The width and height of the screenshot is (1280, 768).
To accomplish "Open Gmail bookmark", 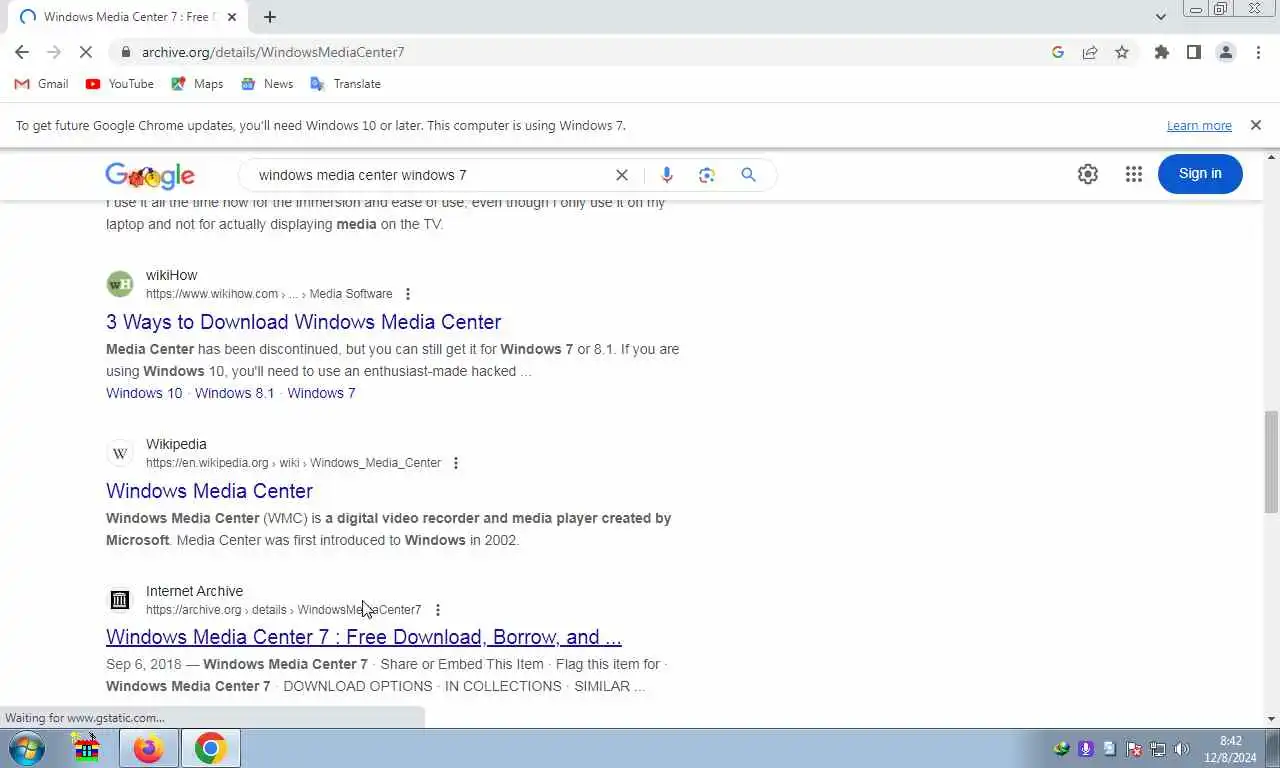I will click(41, 84).
